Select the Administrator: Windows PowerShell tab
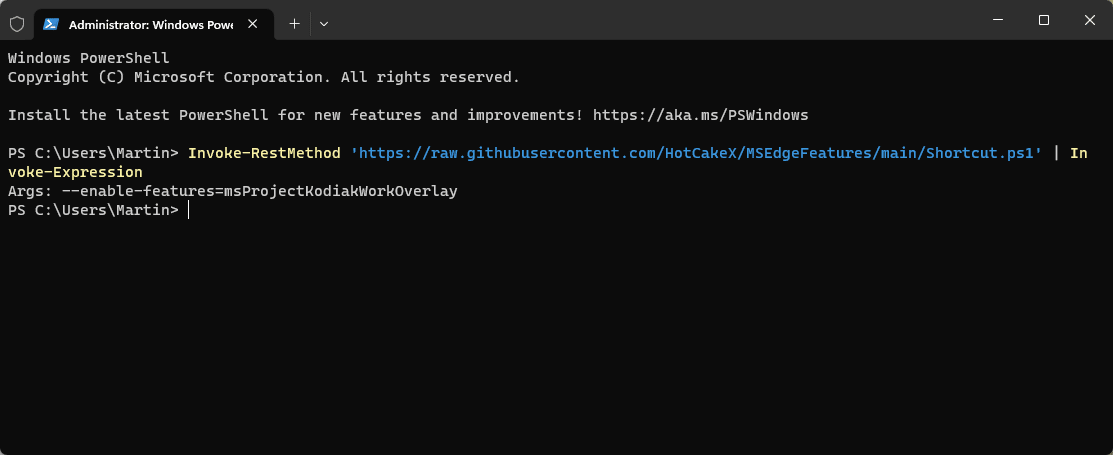The width and height of the screenshot is (1113, 455). tap(150, 22)
